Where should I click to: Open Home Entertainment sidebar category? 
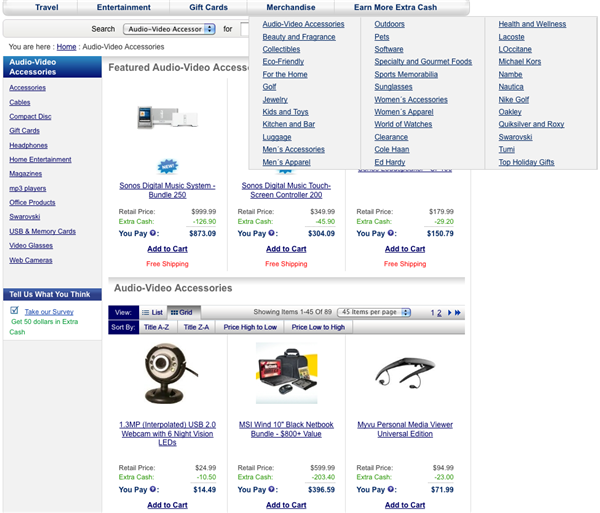40,159
